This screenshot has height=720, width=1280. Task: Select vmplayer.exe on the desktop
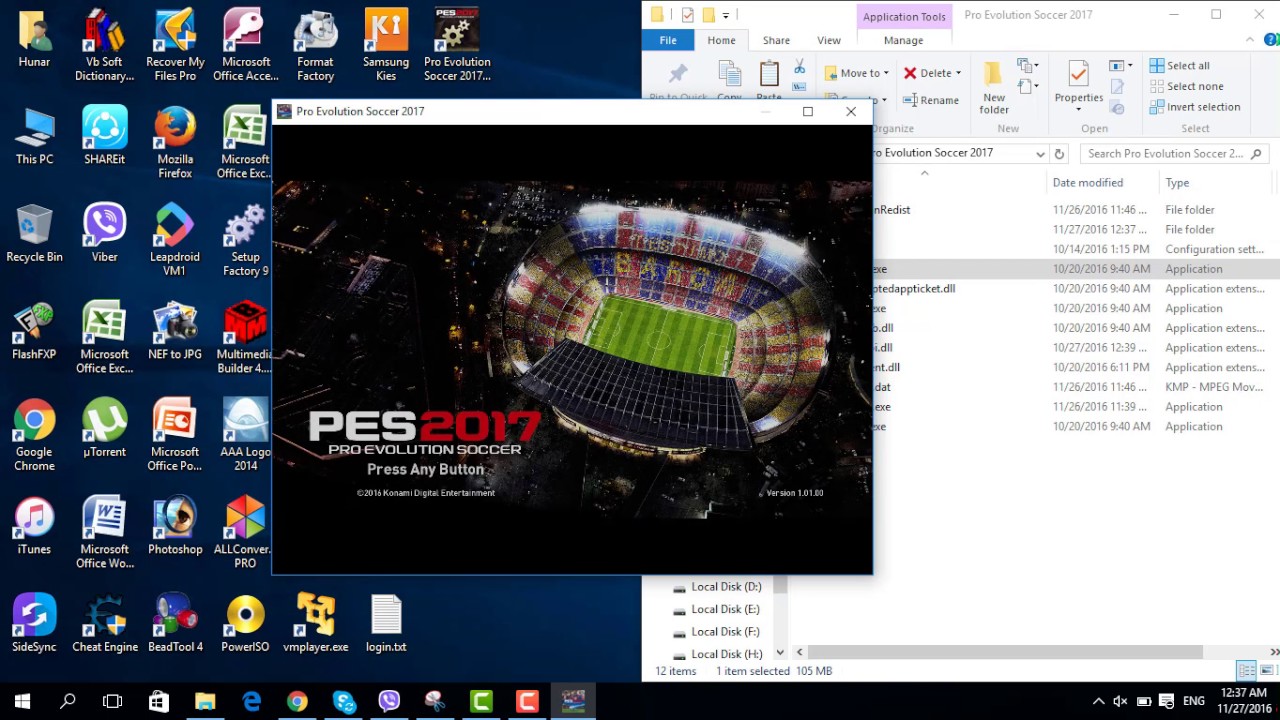click(315, 623)
